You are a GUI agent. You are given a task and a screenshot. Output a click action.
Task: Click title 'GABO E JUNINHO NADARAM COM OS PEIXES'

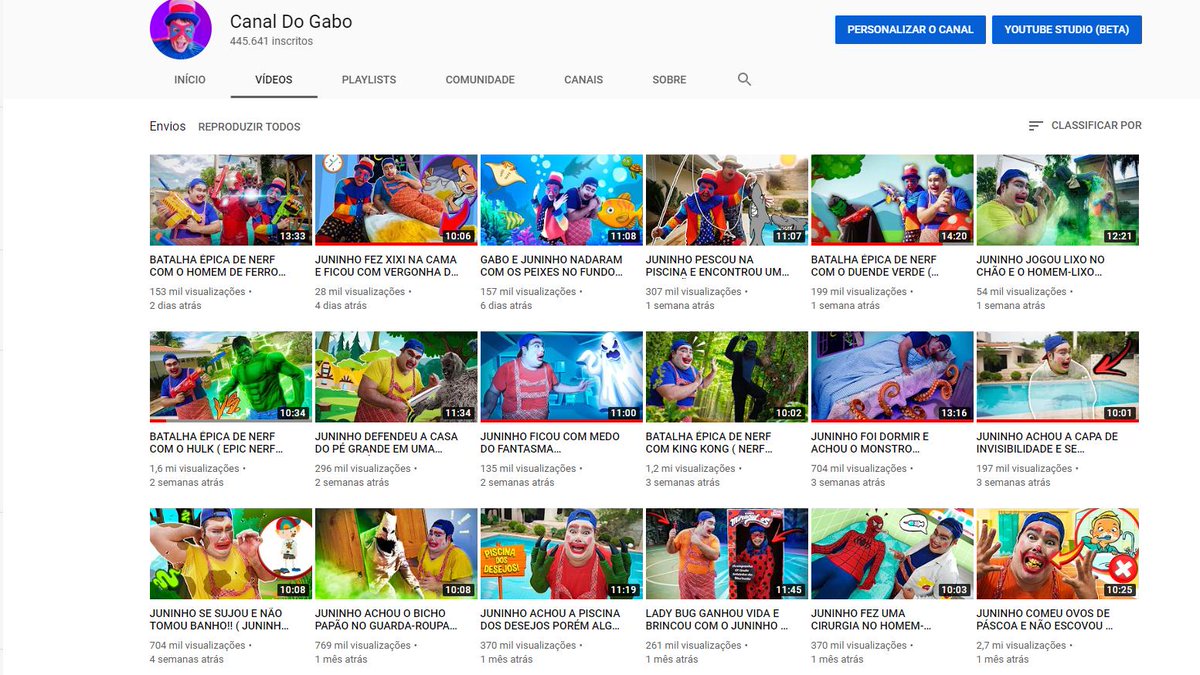click(x=552, y=266)
